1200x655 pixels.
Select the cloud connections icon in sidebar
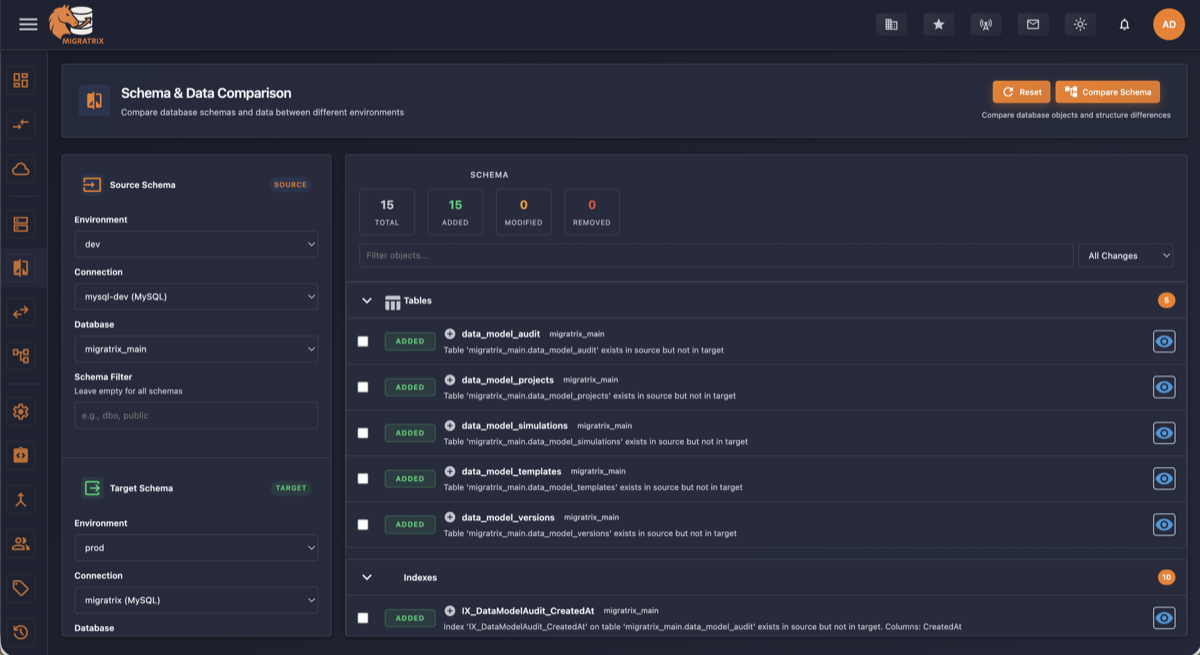tap(20, 169)
